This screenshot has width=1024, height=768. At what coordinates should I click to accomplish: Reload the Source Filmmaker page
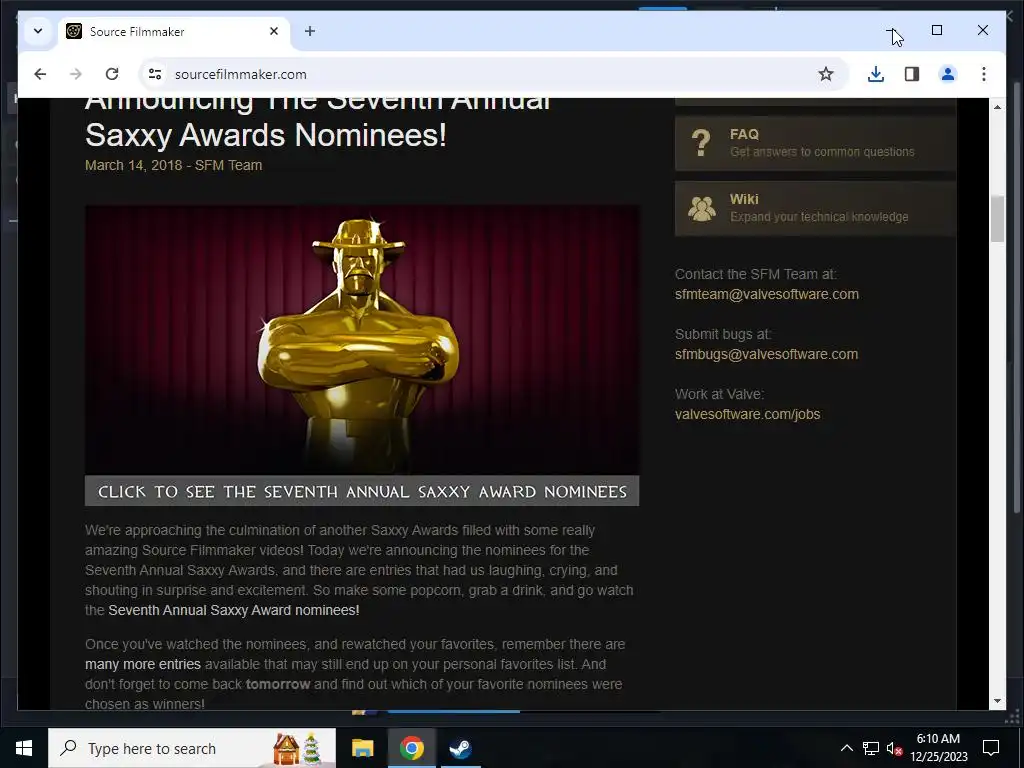coord(112,74)
